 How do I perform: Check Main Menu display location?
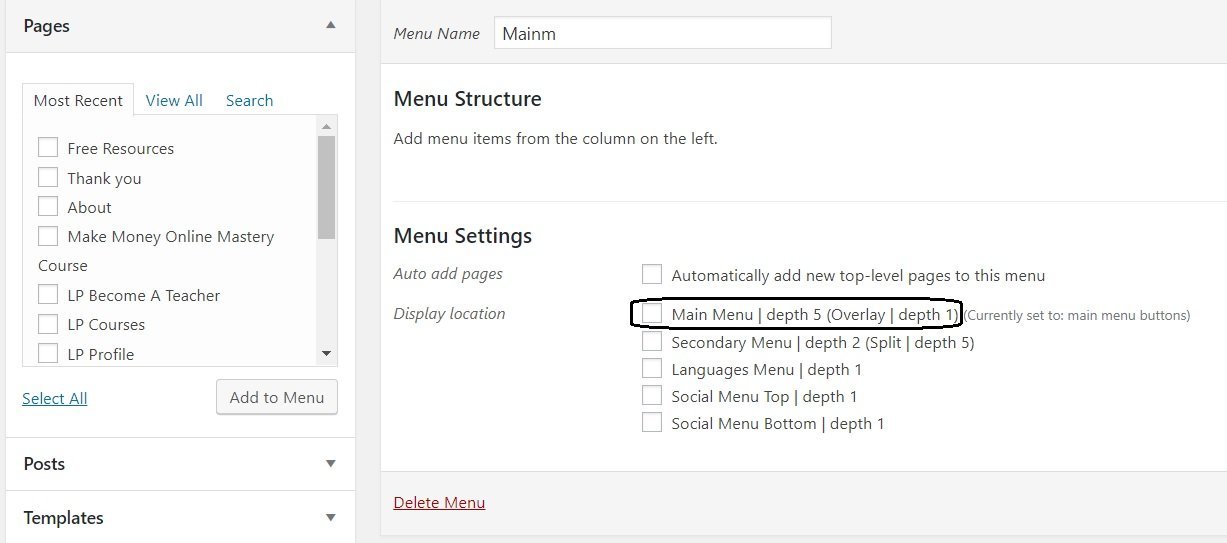click(x=652, y=314)
